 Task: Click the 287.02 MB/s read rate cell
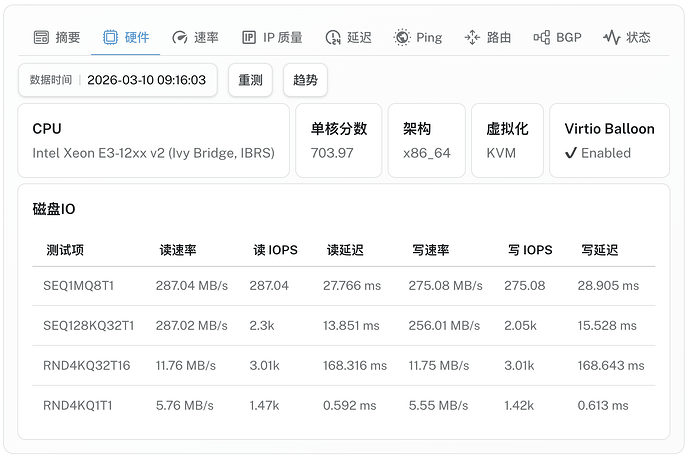[192, 326]
